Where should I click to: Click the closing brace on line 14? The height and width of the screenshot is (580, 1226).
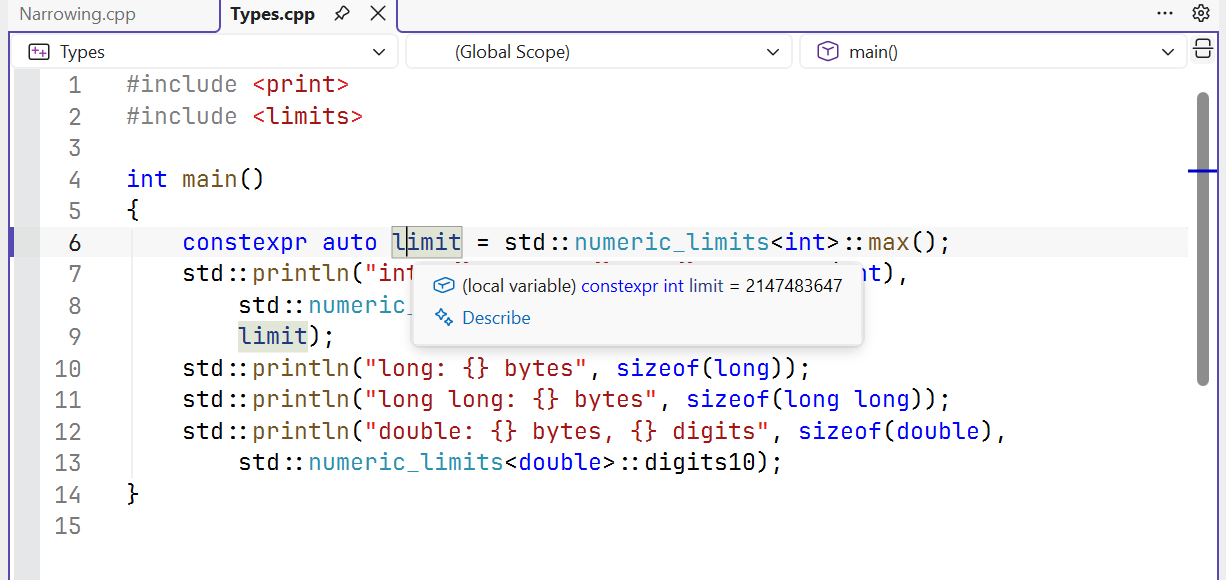pyautogui.click(x=133, y=494)
